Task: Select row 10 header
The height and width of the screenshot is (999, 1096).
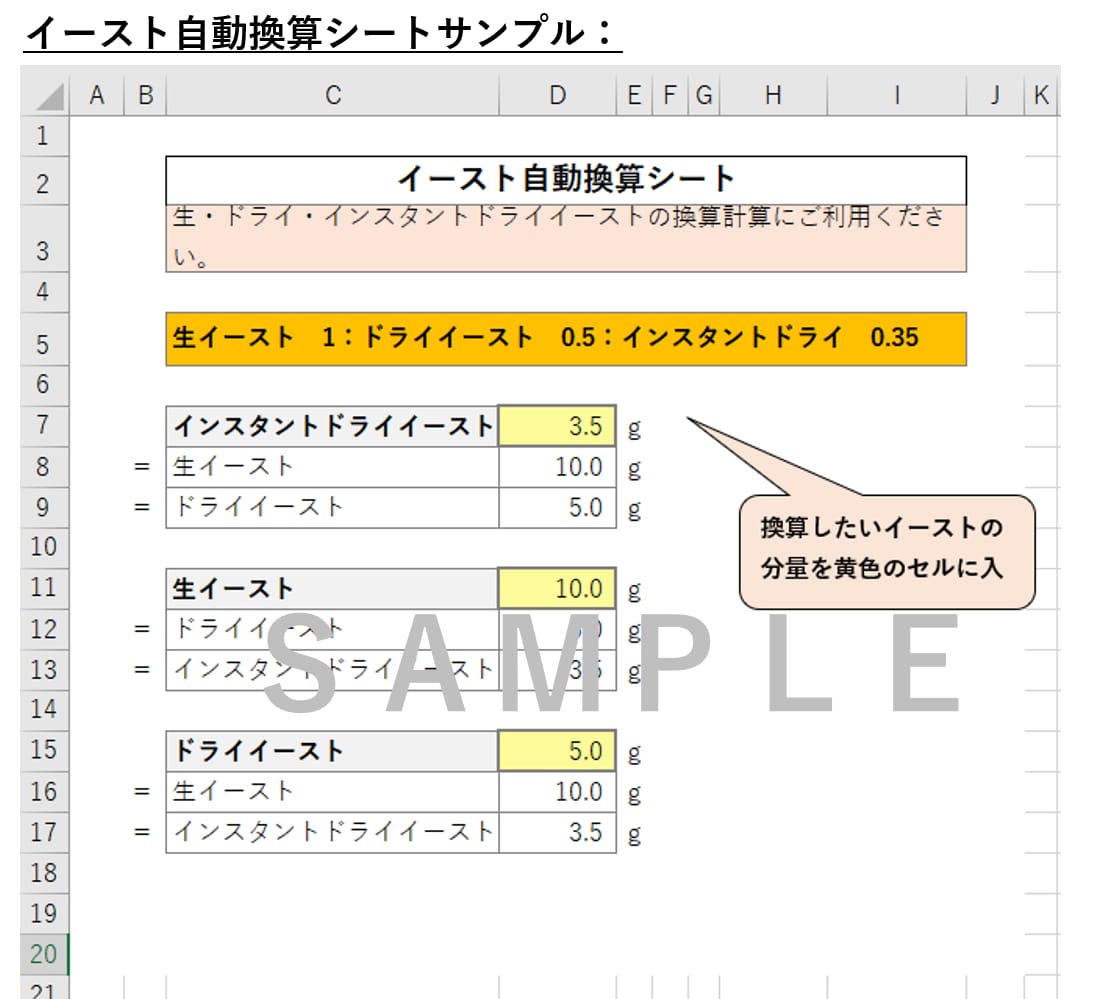Action: tap(44, 547)
